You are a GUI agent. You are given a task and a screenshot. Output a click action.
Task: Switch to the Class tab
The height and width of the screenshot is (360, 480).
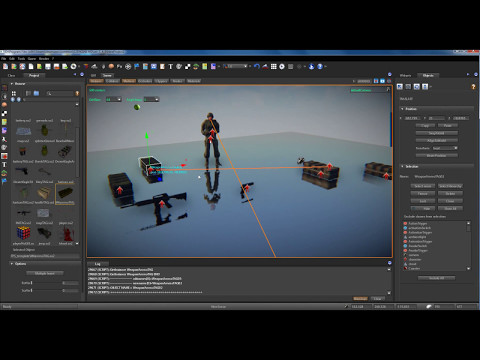tap(11, 75)
